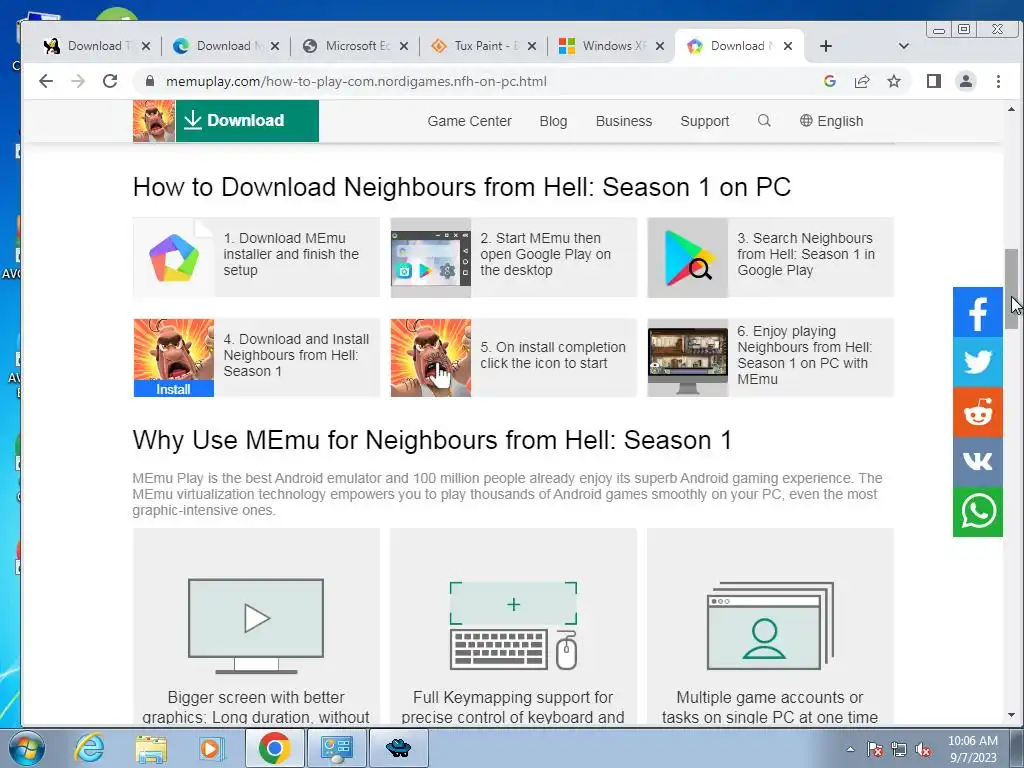The image size is (1024, 768).
Task: Open the Chrome profile avatar
Action: point(966,81)
